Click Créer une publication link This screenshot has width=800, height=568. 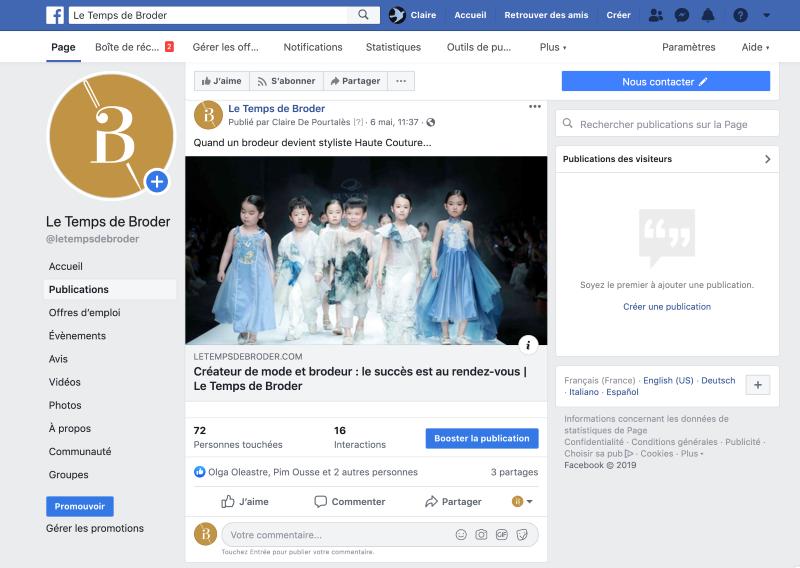pos(667,307)
